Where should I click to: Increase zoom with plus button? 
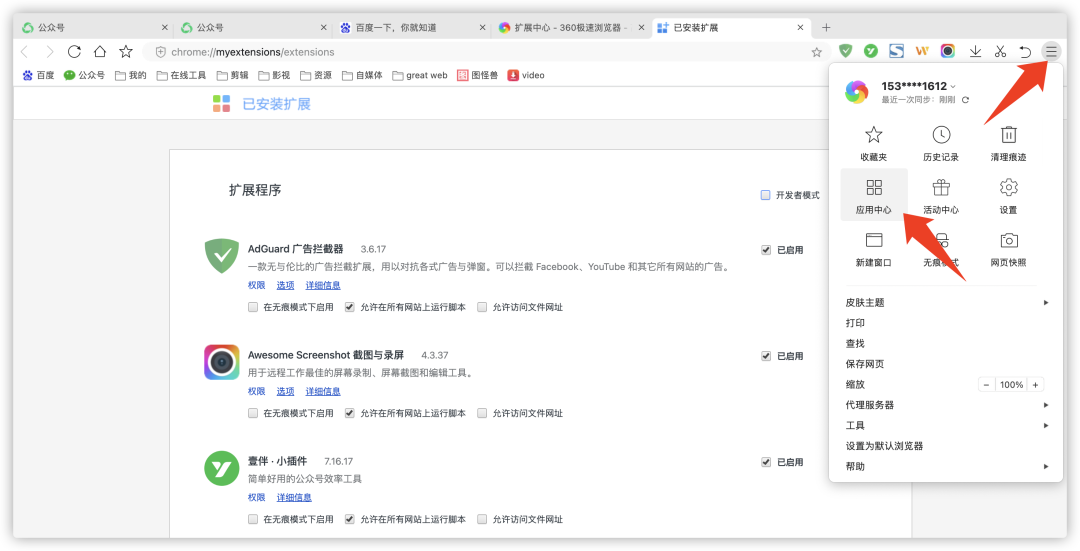(1035, 385)
